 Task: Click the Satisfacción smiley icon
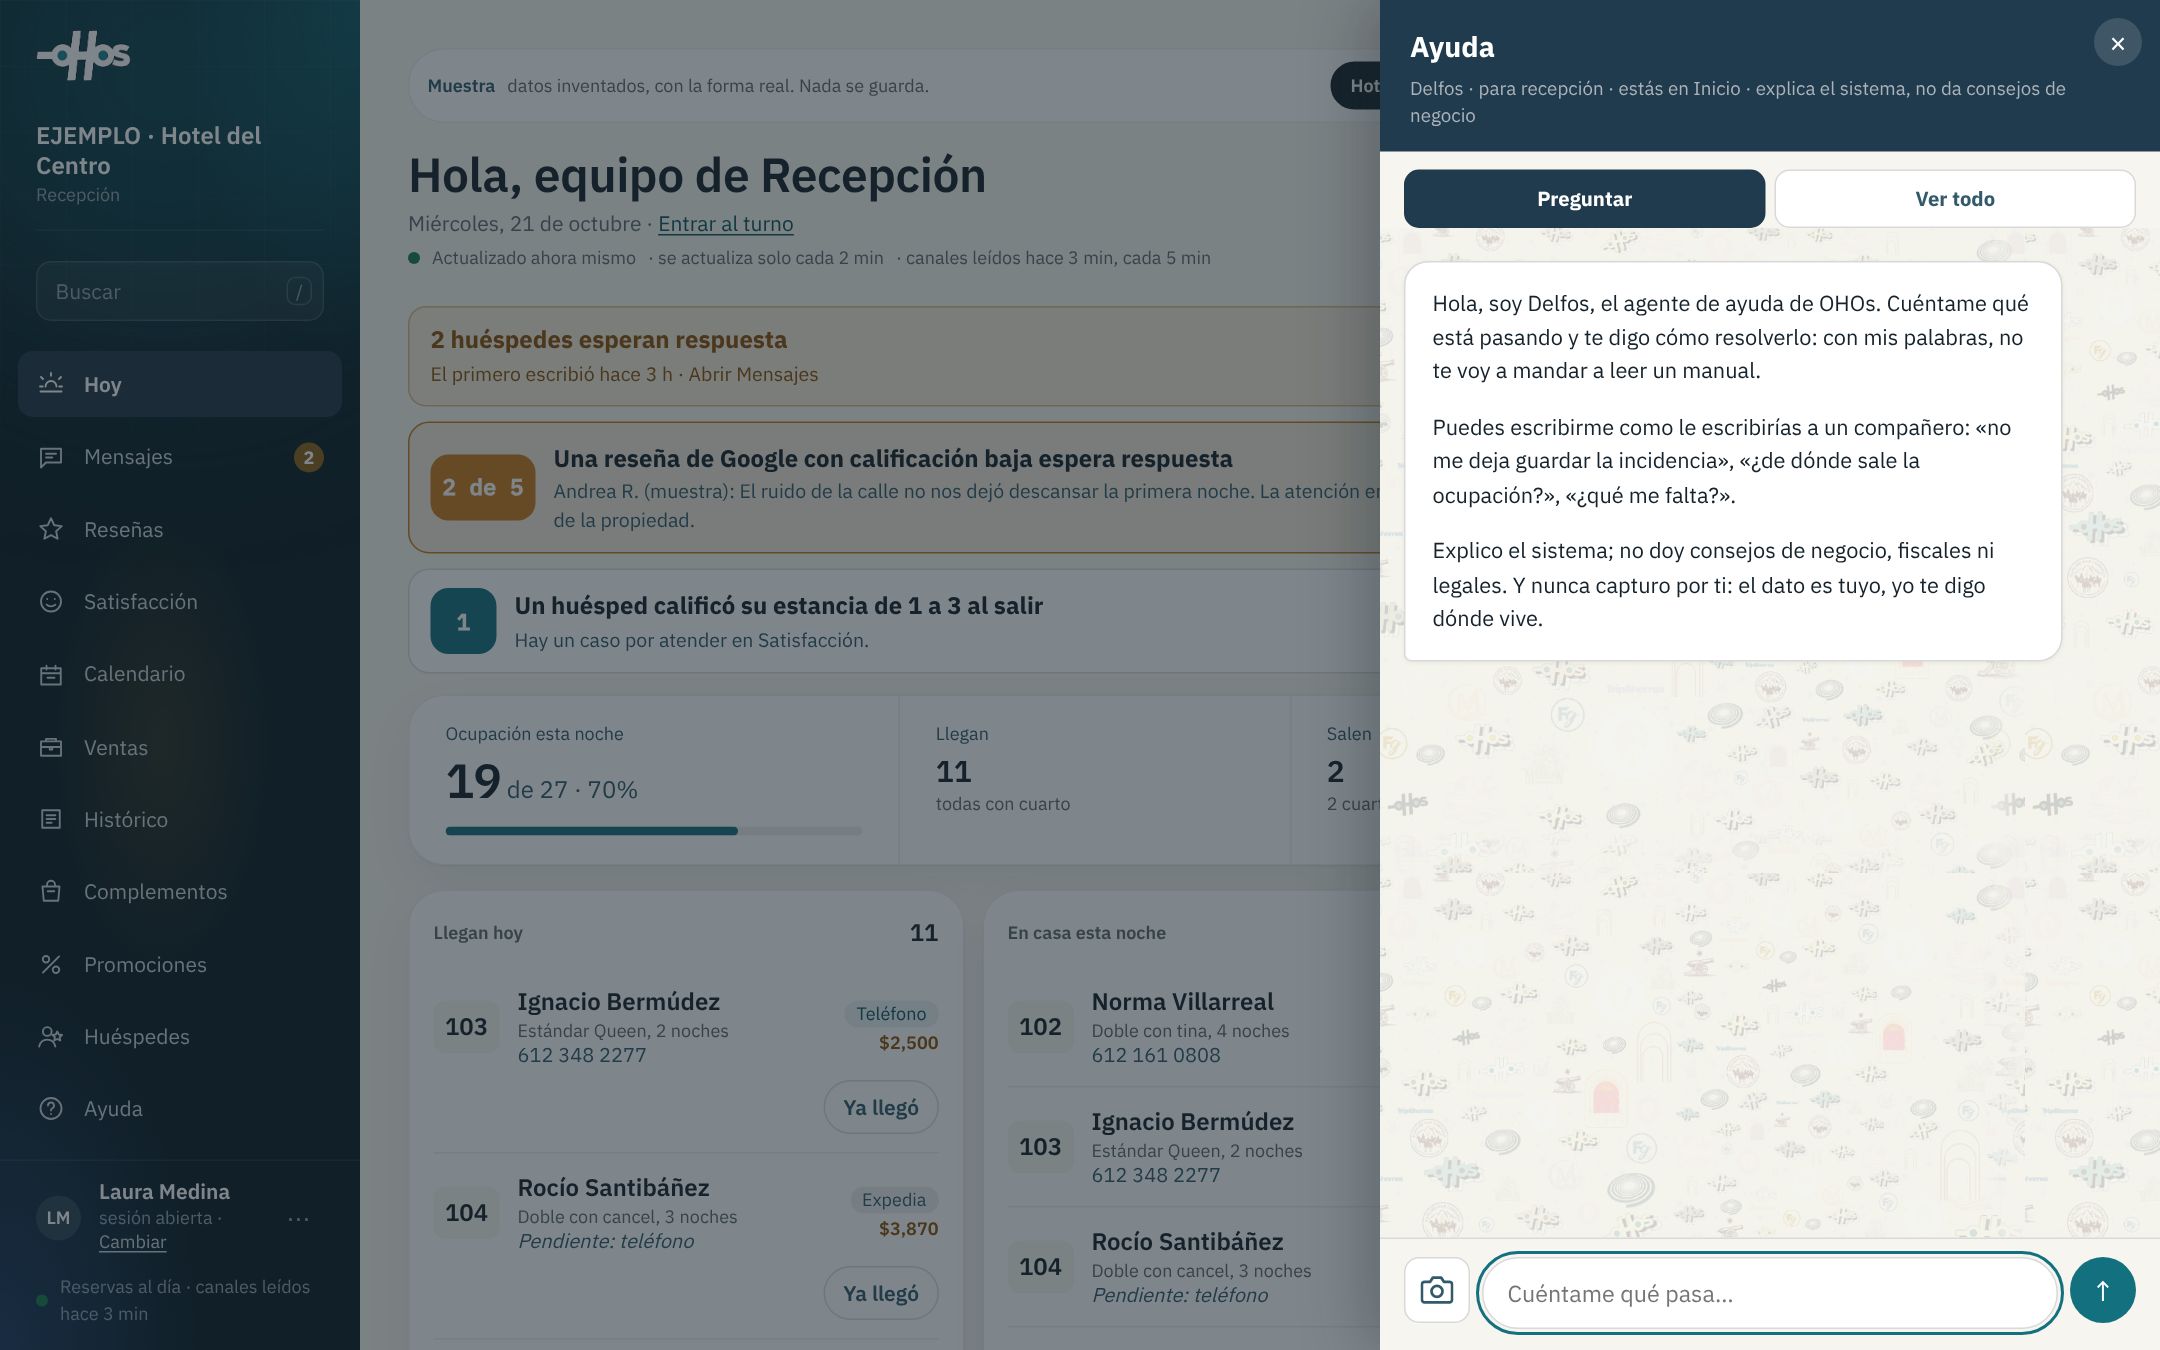(x=51, y=601)
